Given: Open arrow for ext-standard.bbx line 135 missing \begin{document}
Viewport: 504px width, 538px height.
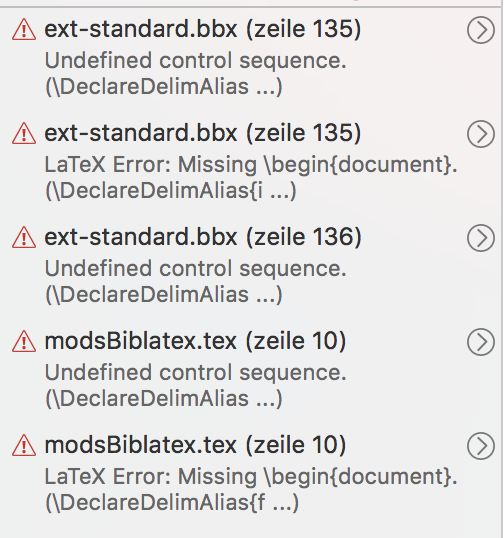Looking at the screenshot, I should (x=481, y=134).
